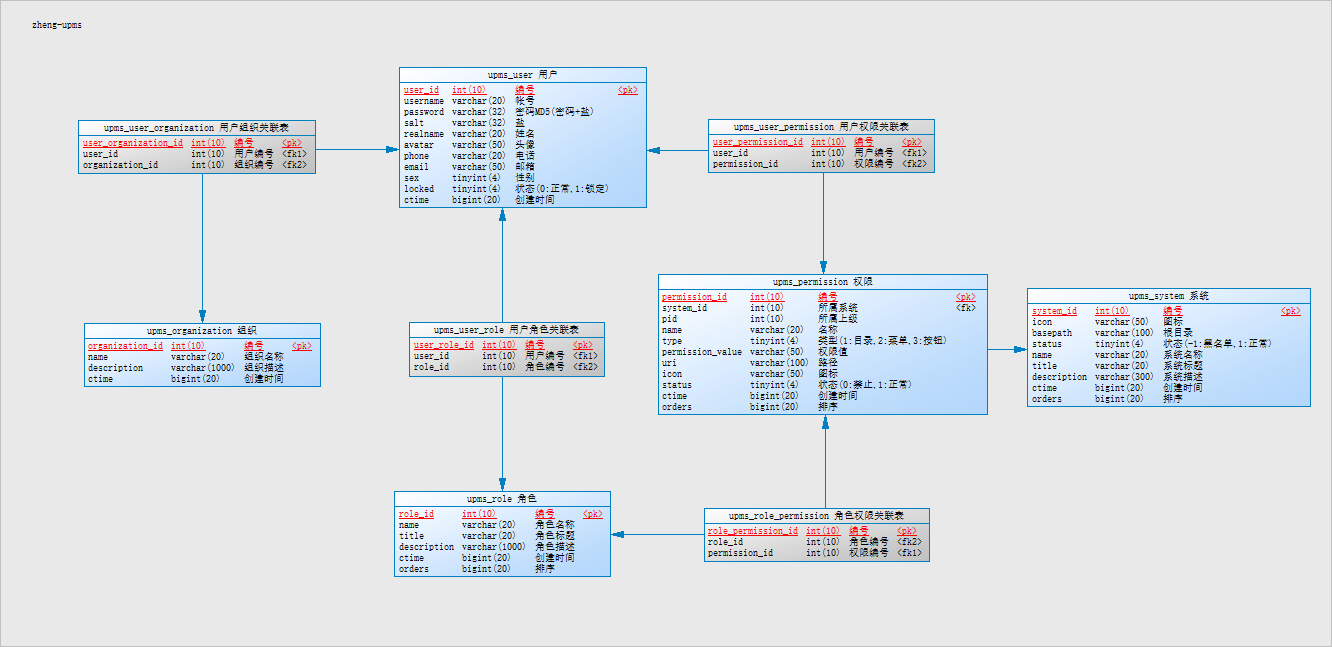Click the upms_user_role table header
Screen dimensions: 1332x647
tap(507, 330)
